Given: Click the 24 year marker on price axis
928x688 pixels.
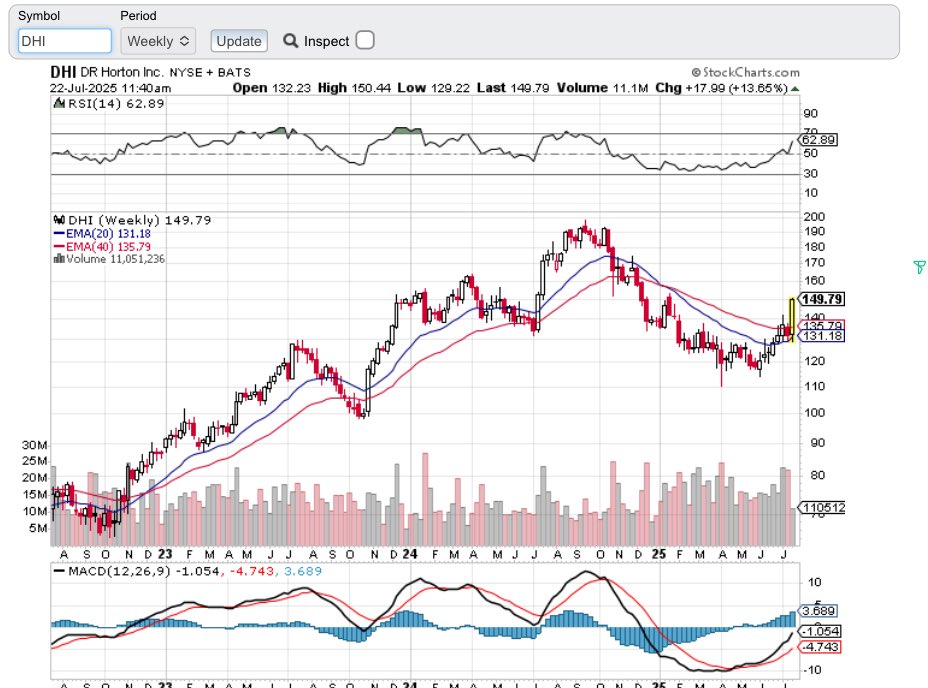Looking at the screenshot, I should click(410, 554).
